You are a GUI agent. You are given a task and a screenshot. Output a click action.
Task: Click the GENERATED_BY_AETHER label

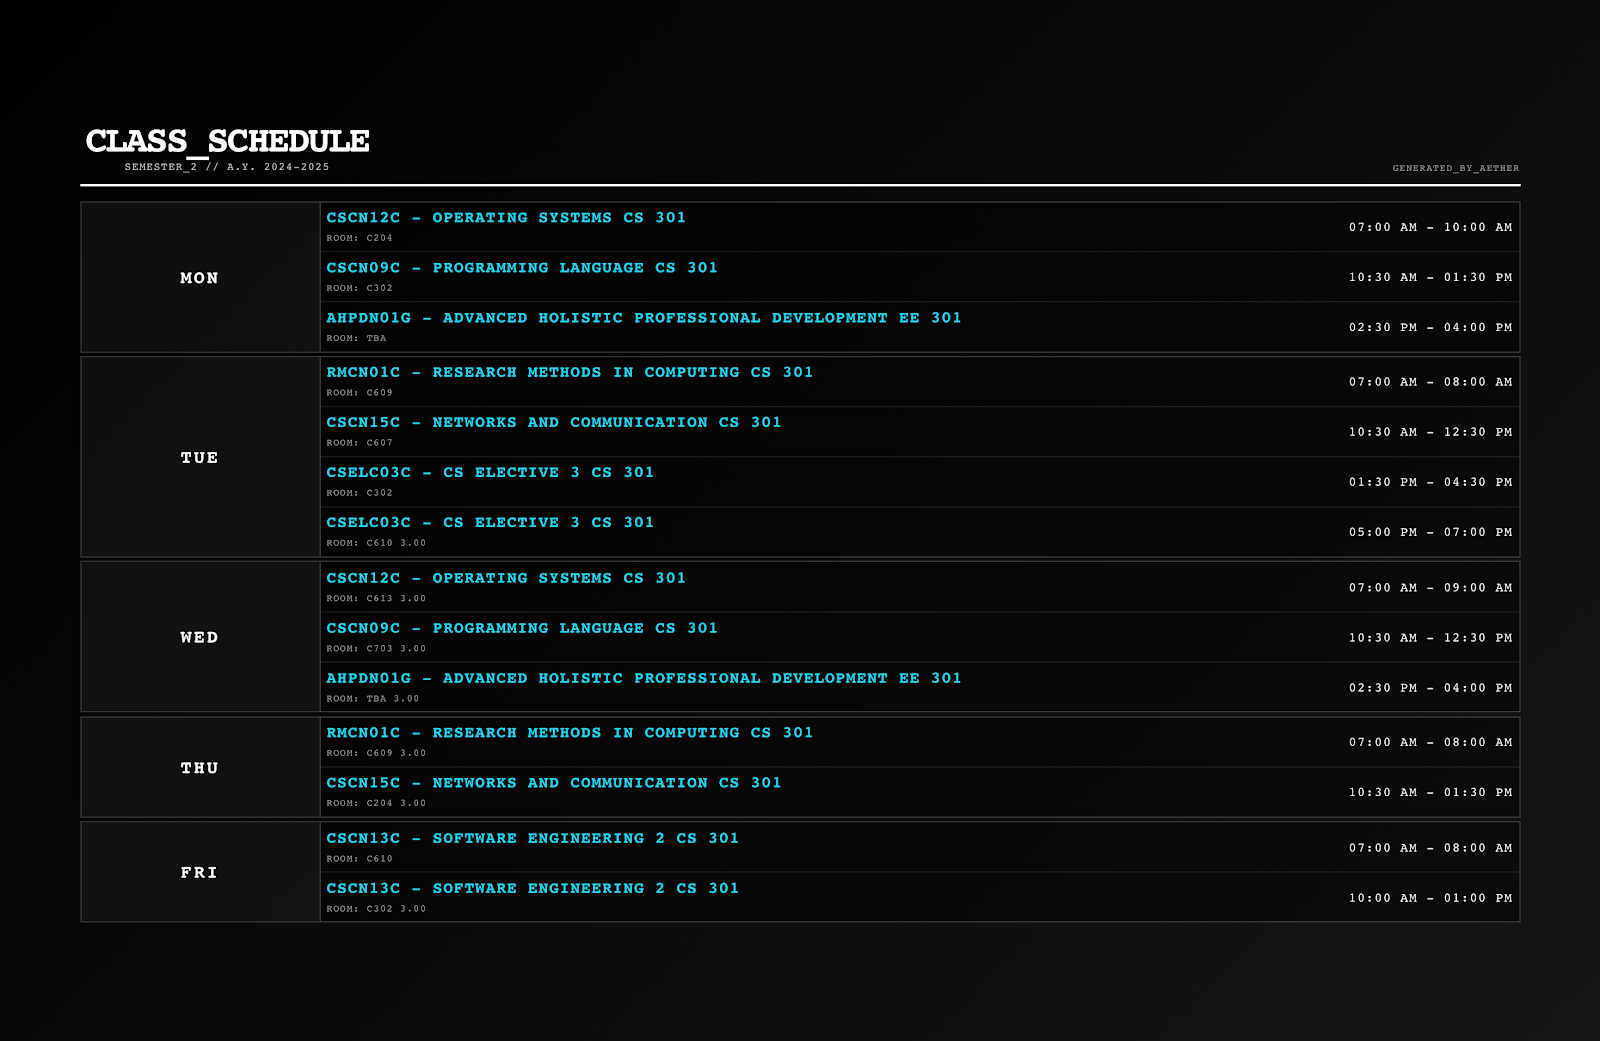click(1456, 168)
